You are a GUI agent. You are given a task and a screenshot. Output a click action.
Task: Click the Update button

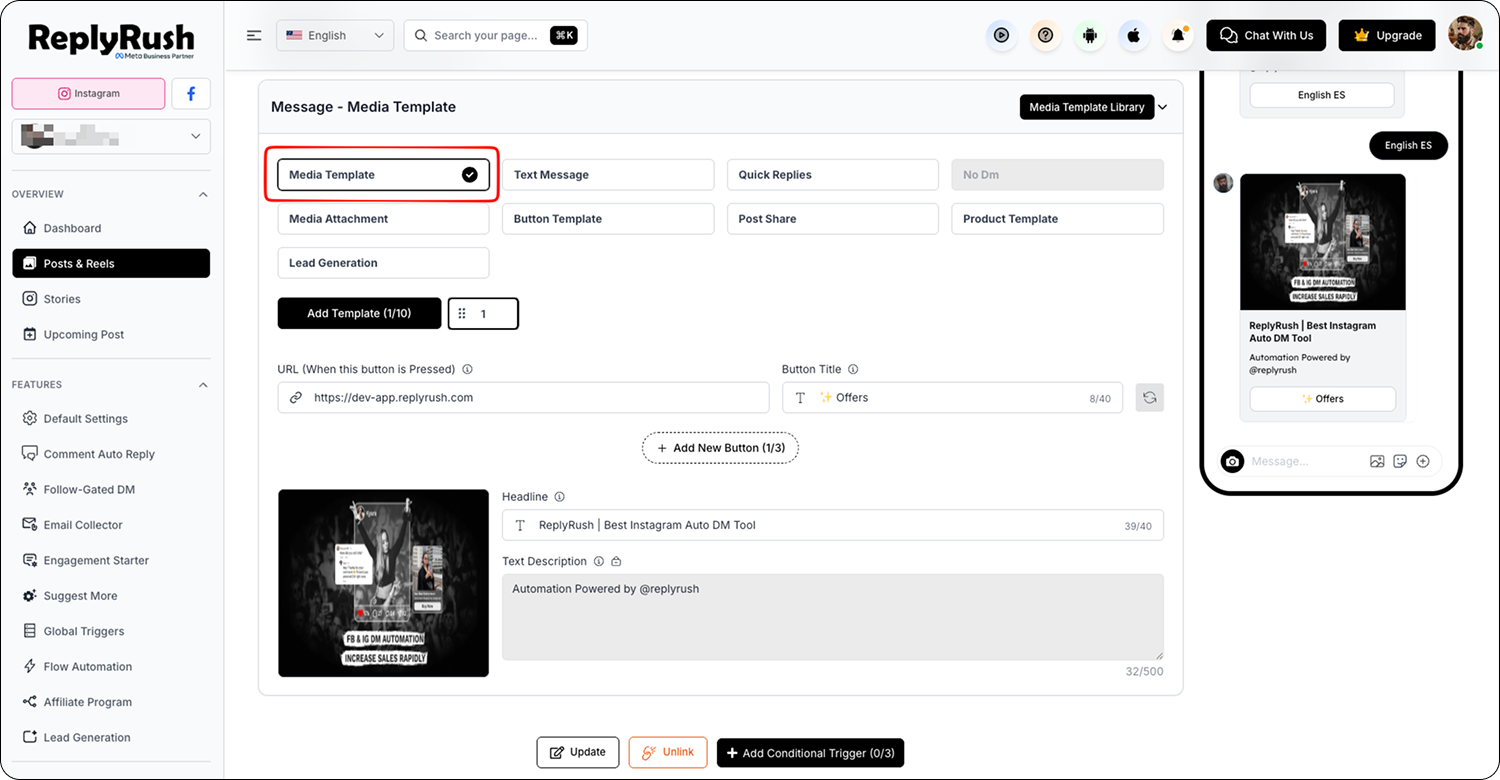(578, 752)
